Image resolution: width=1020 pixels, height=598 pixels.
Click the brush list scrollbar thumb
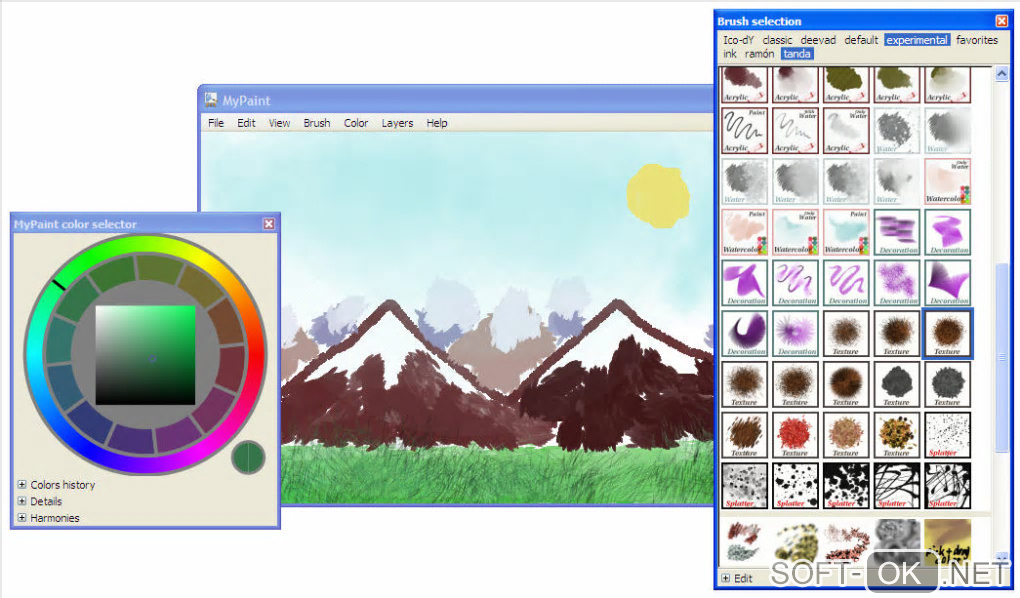(x=1002, y=357)
